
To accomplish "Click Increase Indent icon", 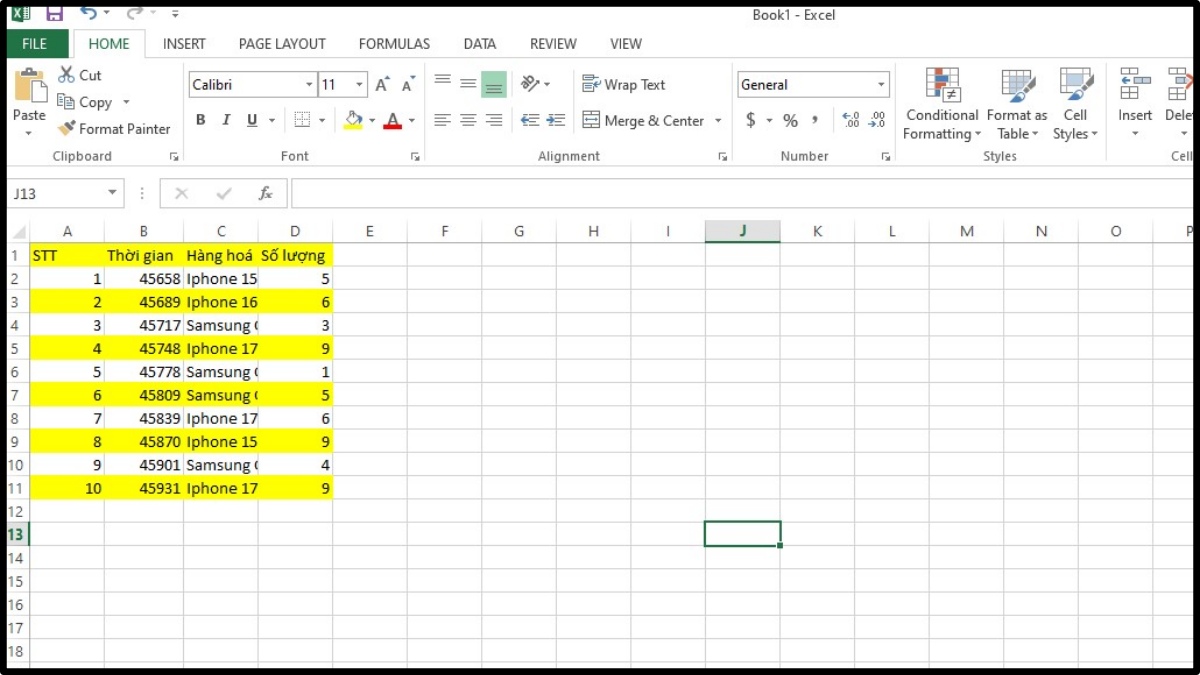I will point(556,120).
